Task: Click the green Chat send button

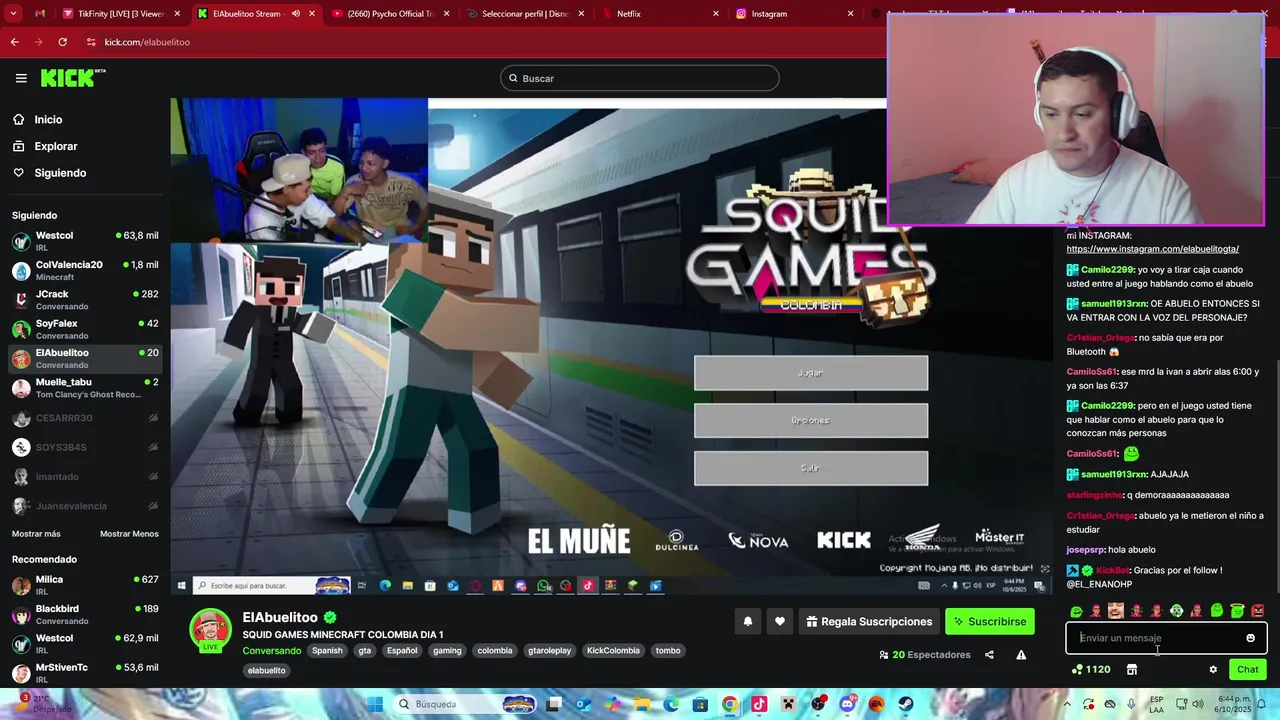Action: 1248,670
